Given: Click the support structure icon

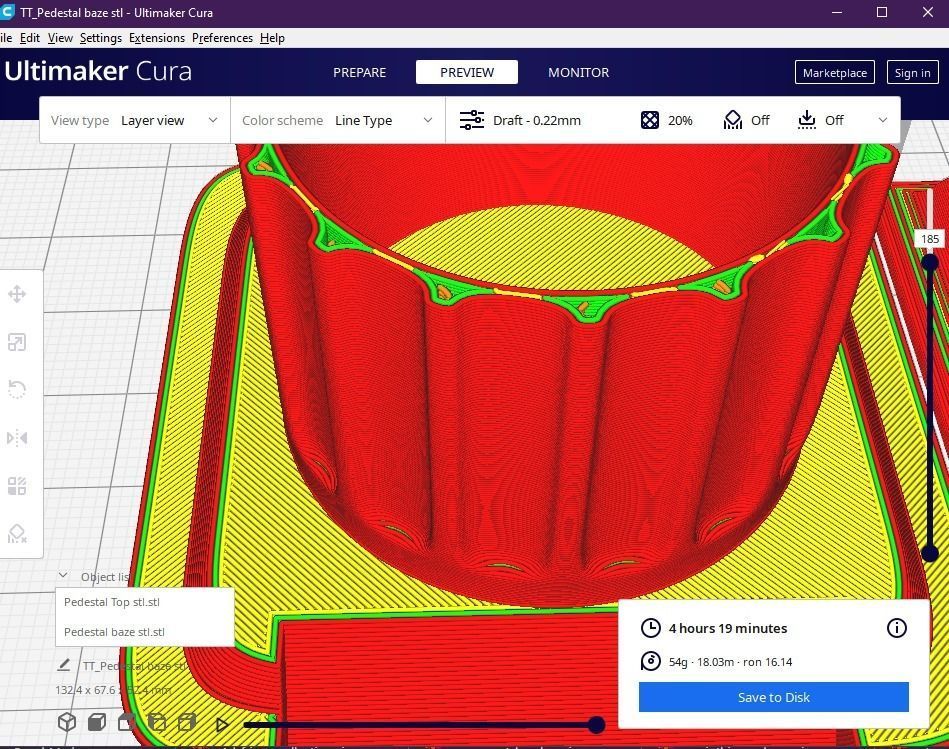Looking at the screenshot, I should (x=732, y=120).
